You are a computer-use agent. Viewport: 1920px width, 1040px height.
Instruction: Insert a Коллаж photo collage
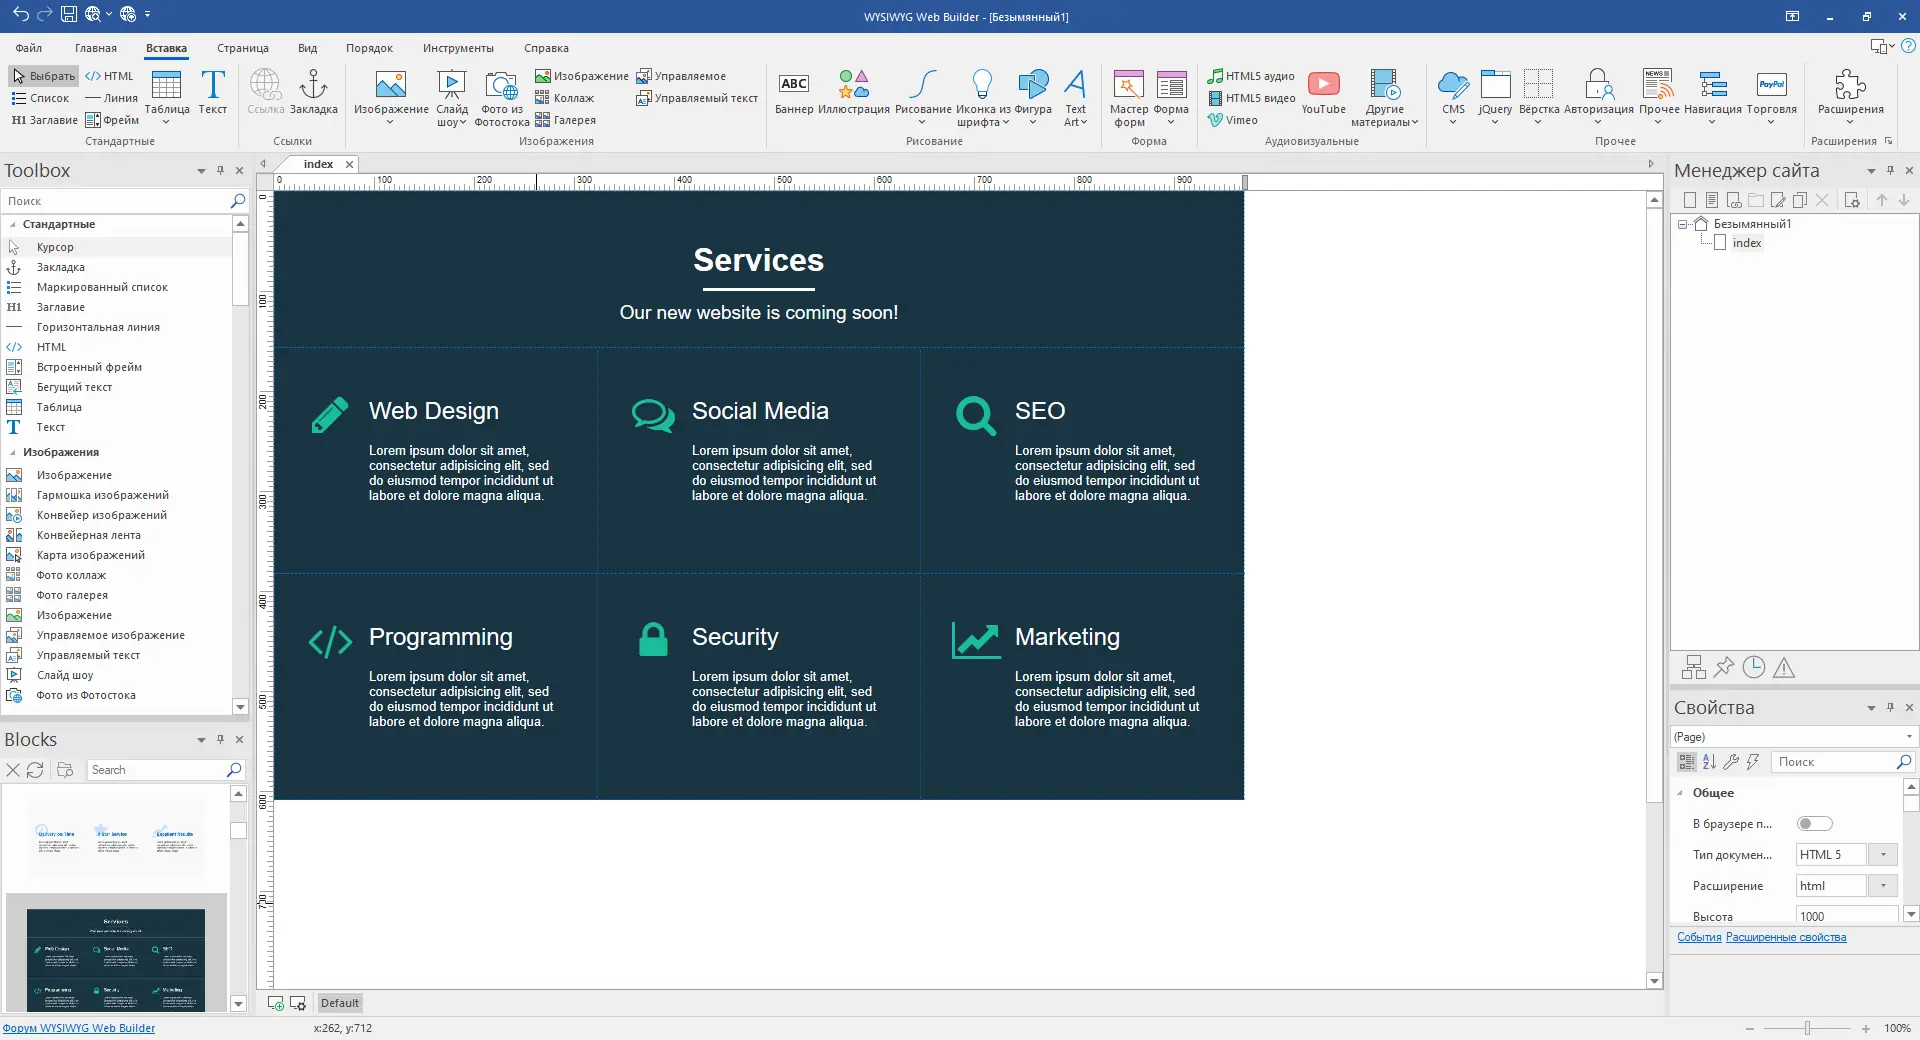[x=565, y=98]
